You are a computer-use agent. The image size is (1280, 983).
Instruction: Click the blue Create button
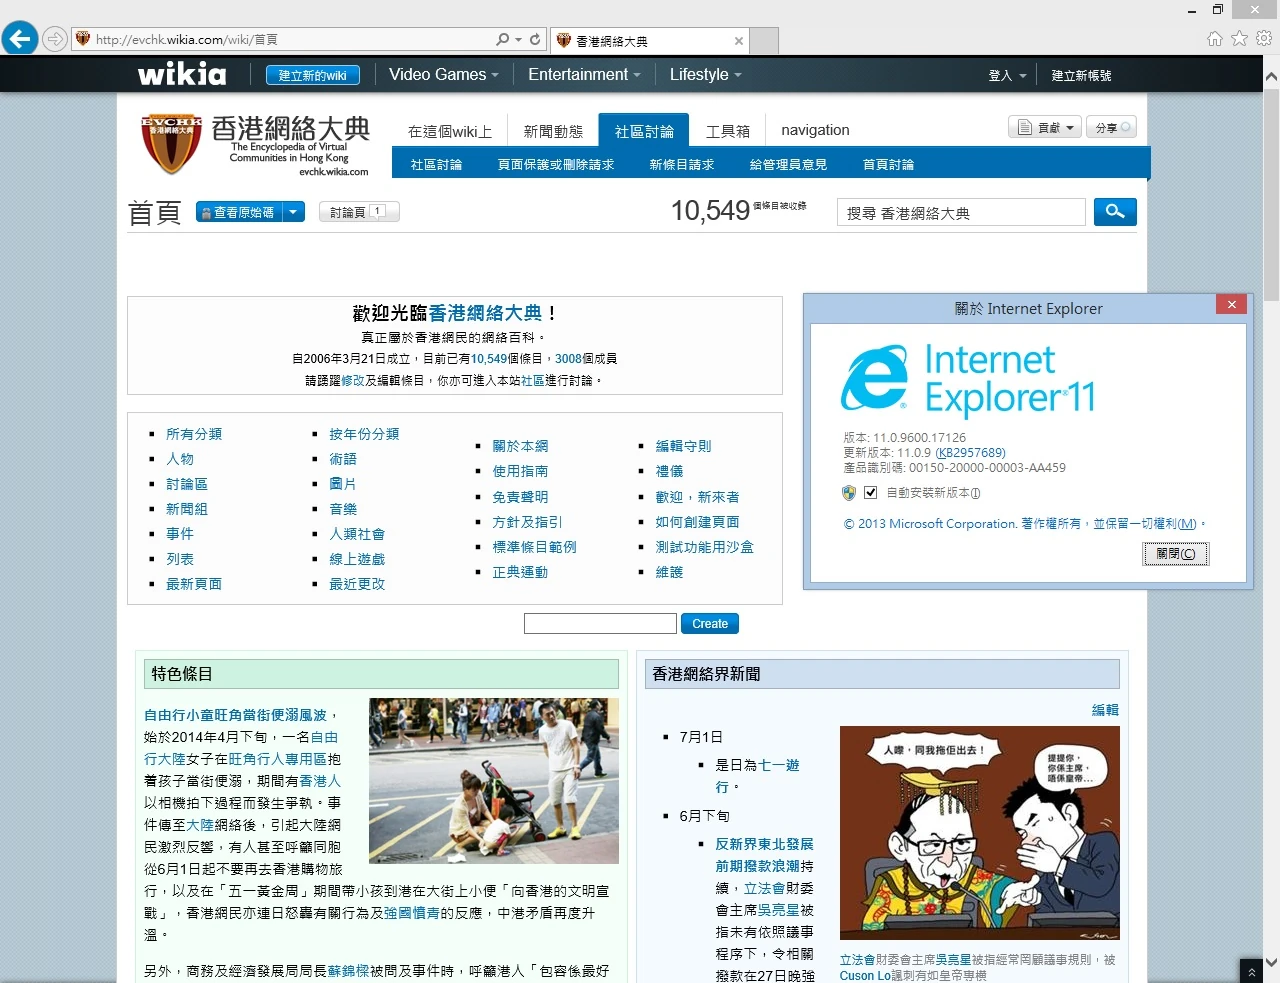click(x=710, y=624)
